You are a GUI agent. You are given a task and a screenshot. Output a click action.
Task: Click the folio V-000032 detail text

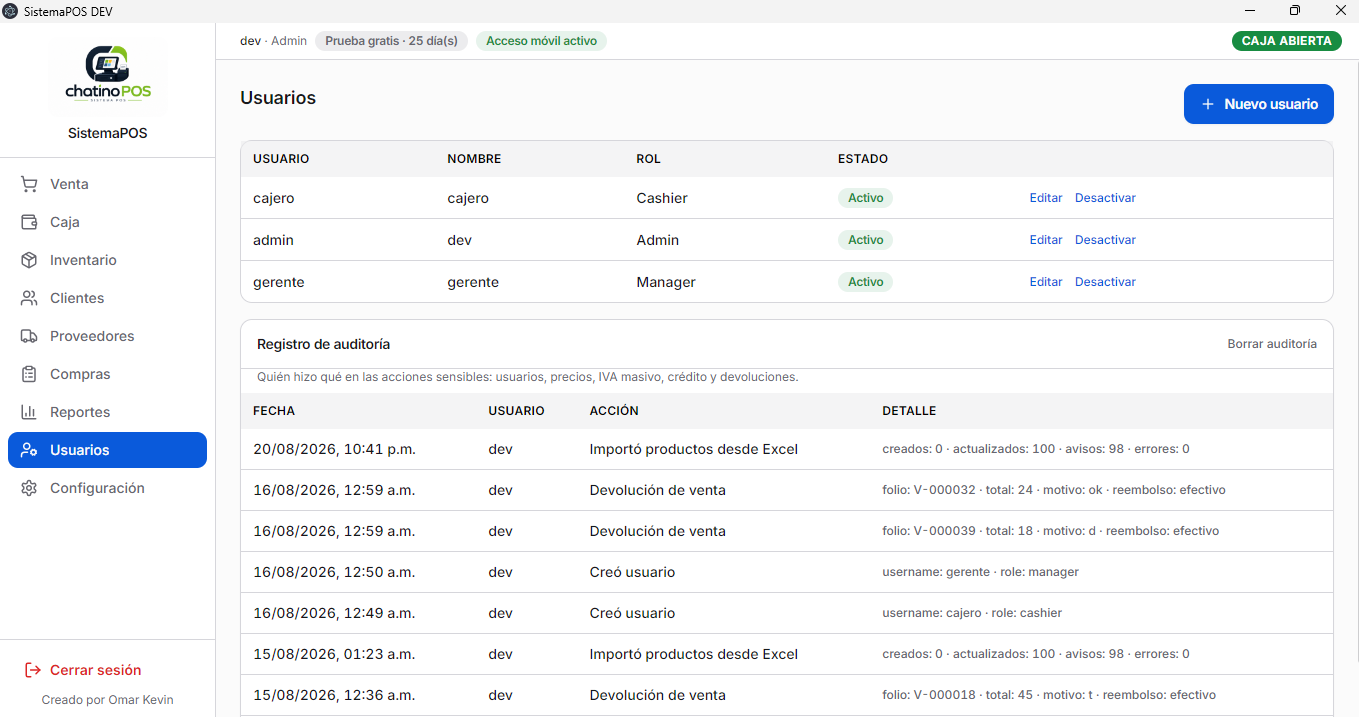pos(1053,490)
